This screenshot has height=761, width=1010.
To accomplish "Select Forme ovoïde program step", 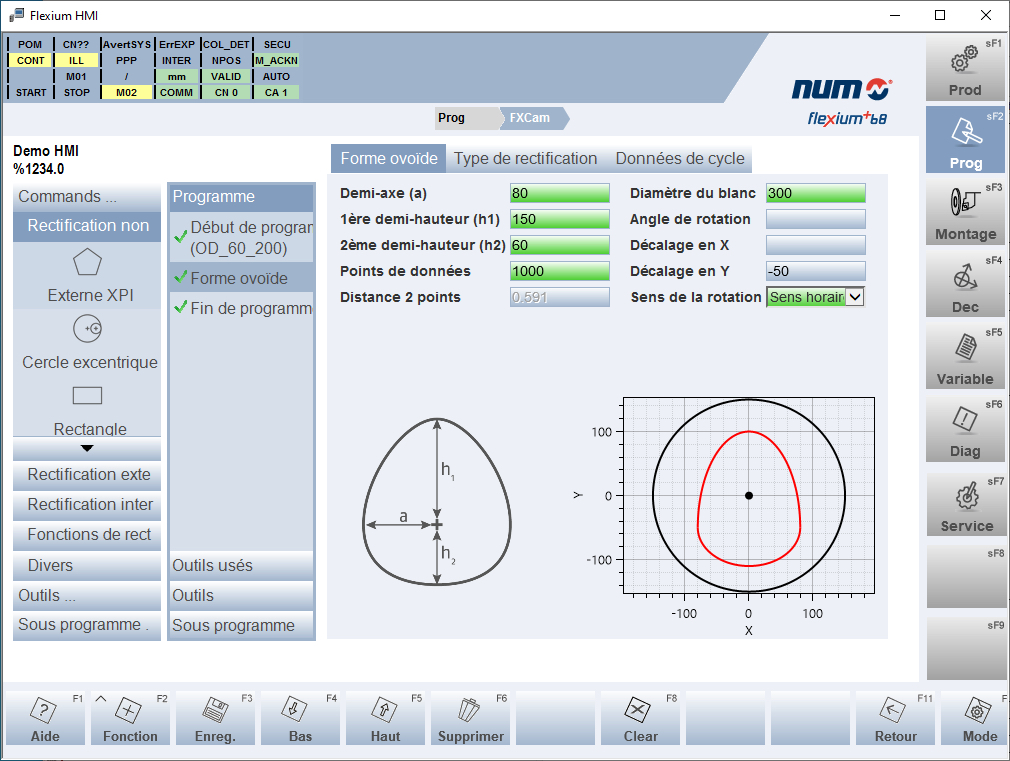I will coord(240,278).
